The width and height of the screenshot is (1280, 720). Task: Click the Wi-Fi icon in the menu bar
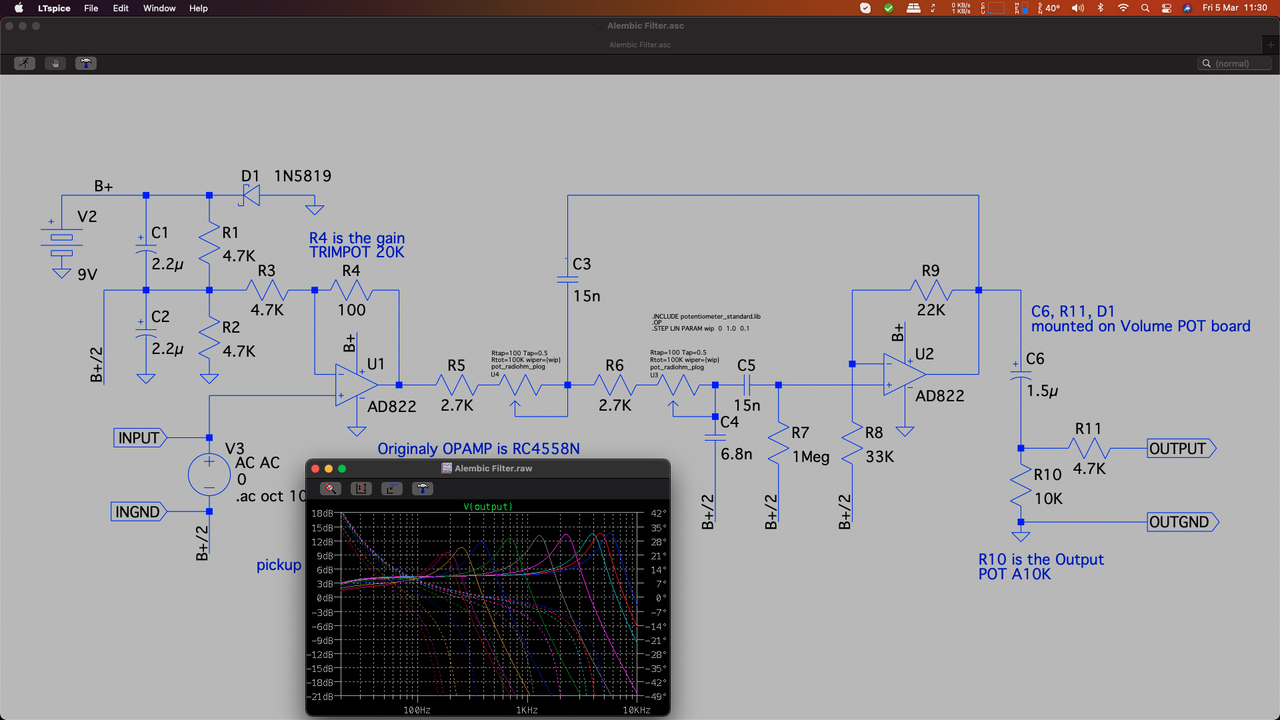tap(1123, 8)
